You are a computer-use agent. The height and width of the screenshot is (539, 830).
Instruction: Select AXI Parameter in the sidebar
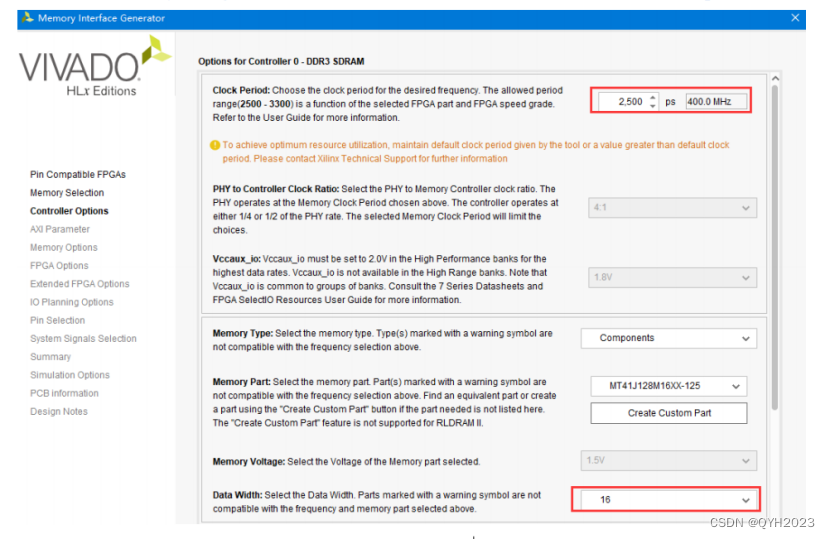[60, 229]
